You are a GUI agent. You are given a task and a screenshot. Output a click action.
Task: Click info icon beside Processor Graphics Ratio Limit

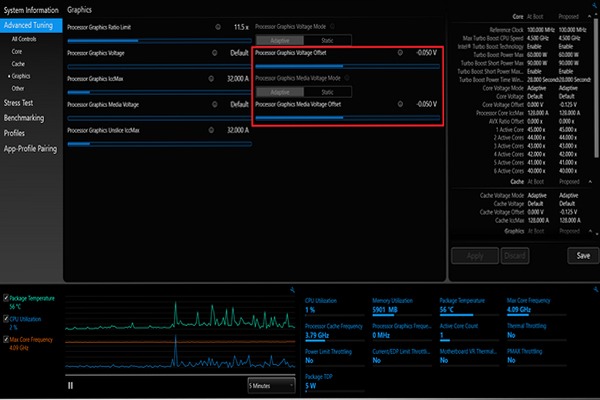click(218, 27)
